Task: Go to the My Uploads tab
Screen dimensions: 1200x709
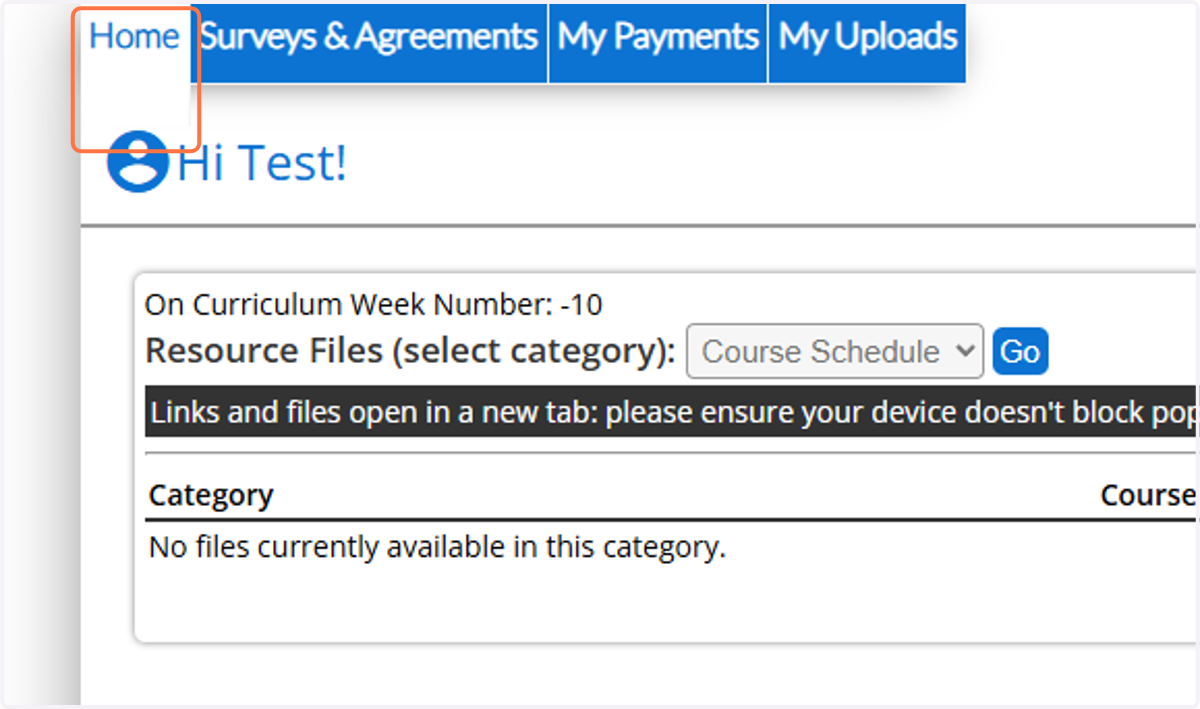Action: coord(867,37)
